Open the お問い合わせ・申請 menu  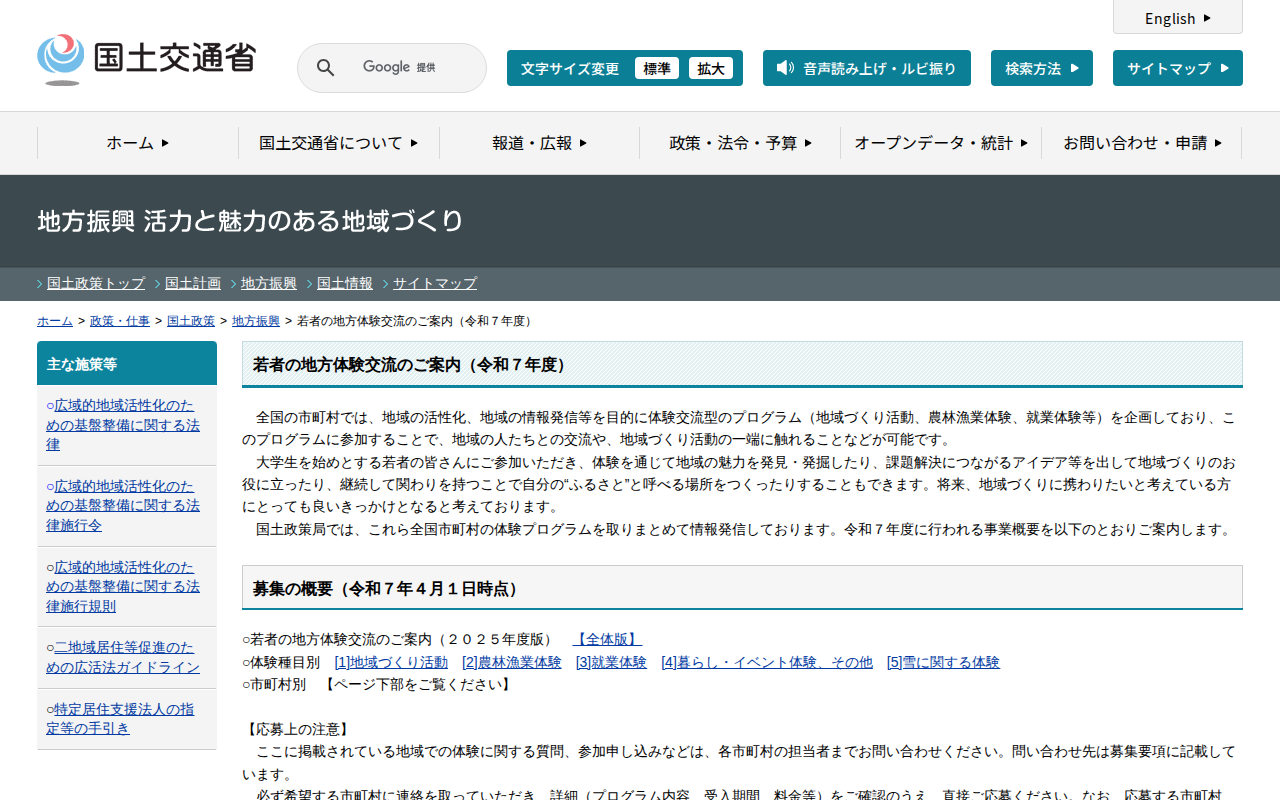(x=1141, y=143)
